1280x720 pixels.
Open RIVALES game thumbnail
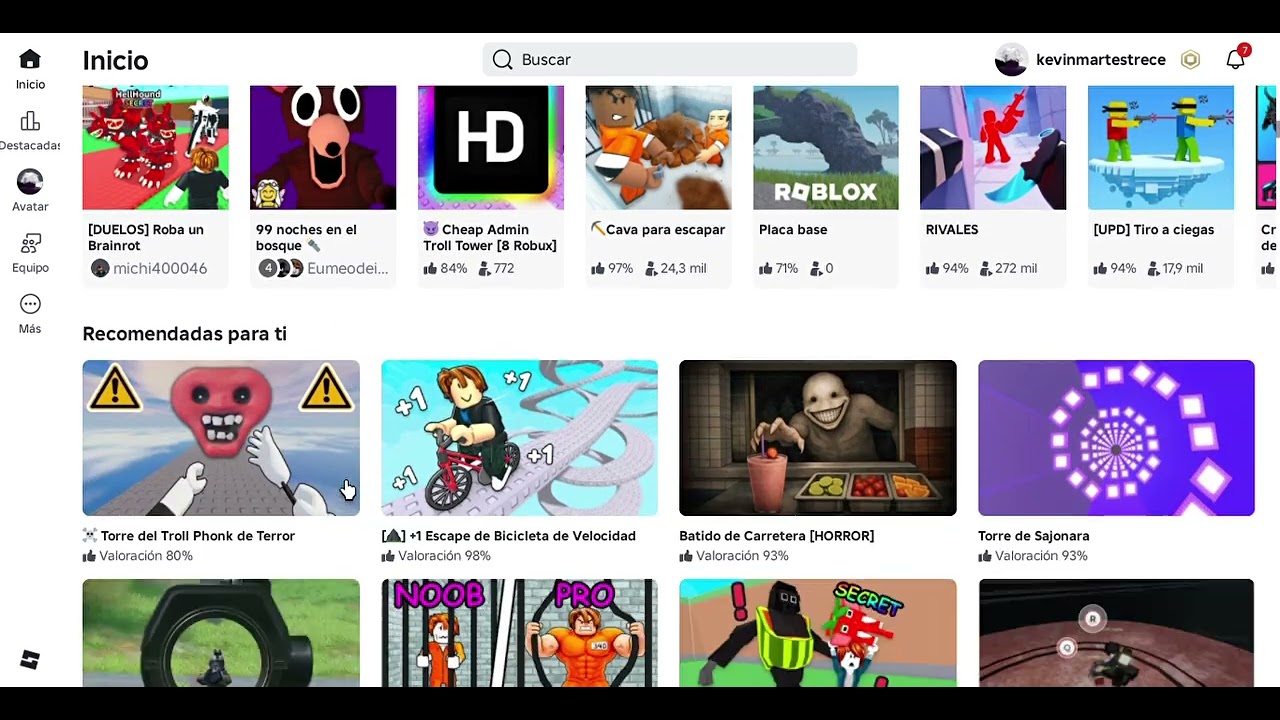[x=993, y=148]
